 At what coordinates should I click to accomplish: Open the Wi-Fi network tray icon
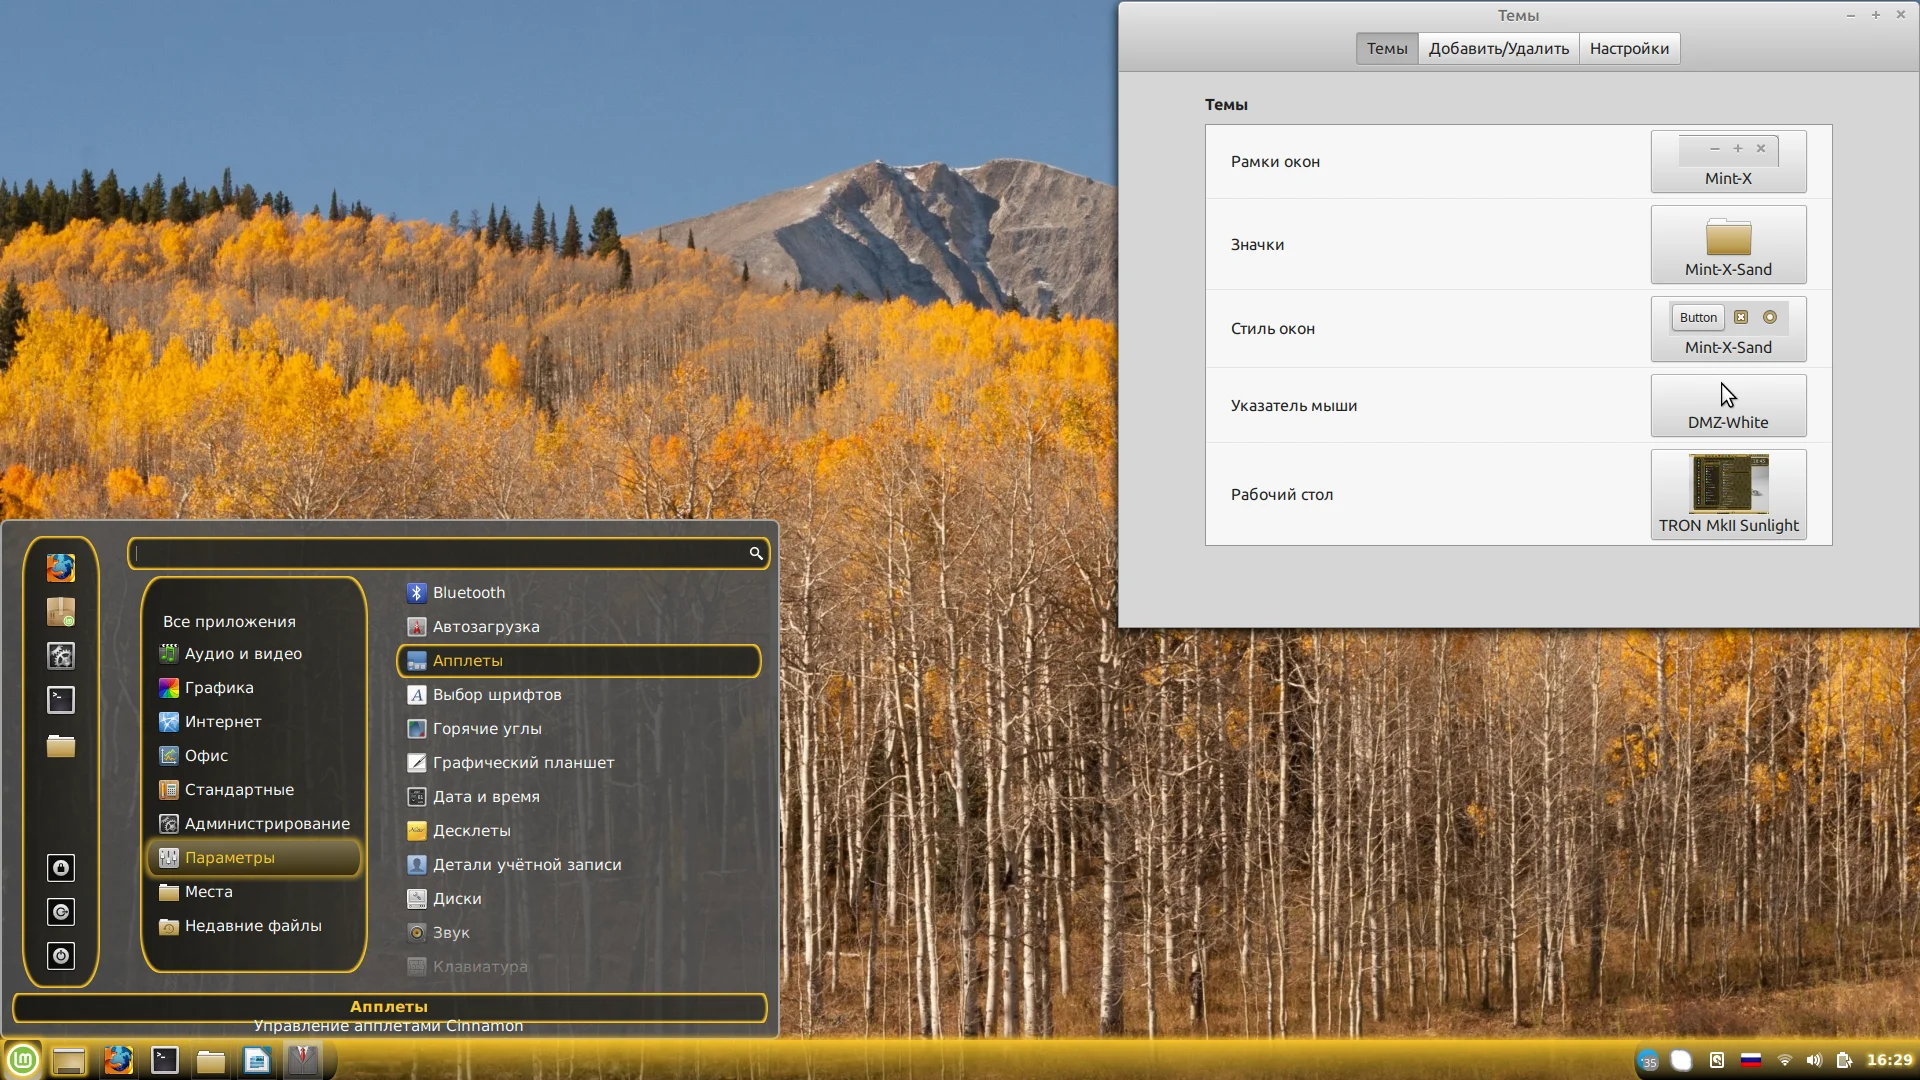point(1784,1060)
